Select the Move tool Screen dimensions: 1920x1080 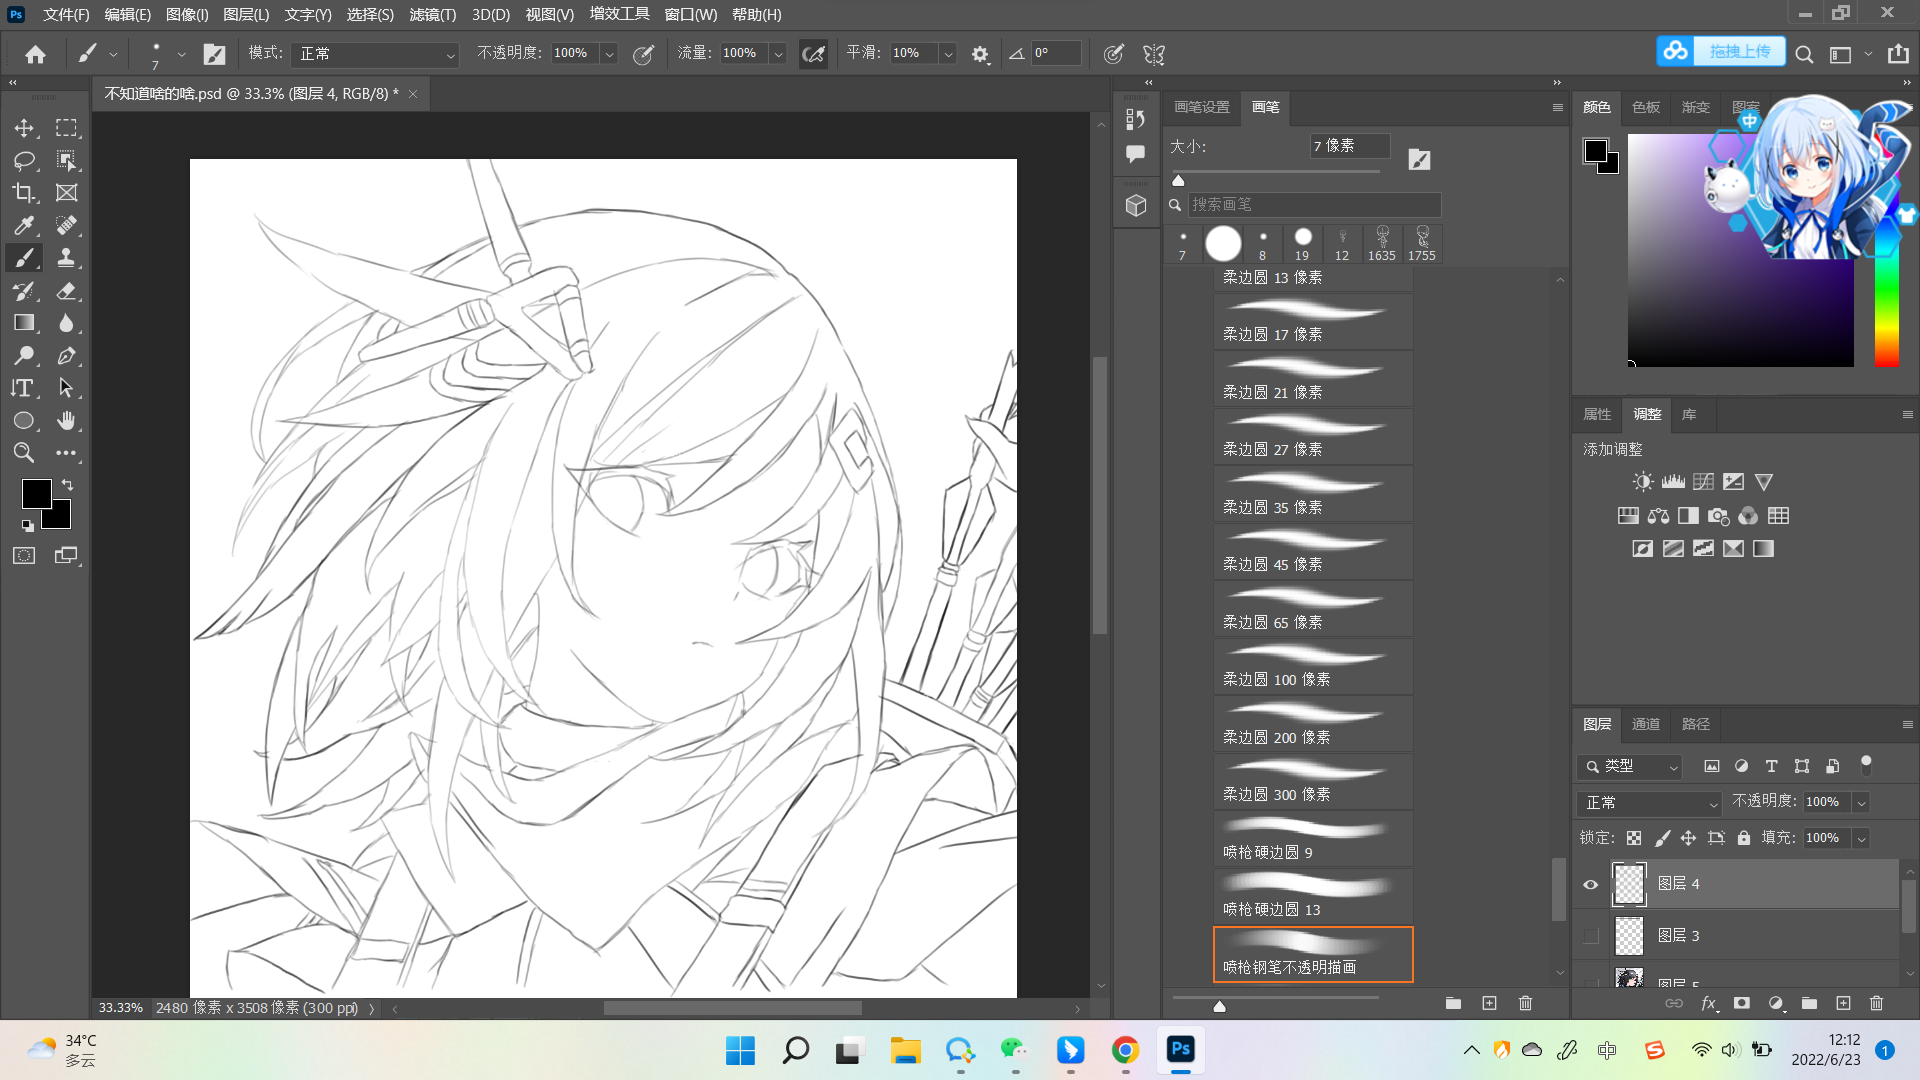pyautogui.click(x=24, y=128)
